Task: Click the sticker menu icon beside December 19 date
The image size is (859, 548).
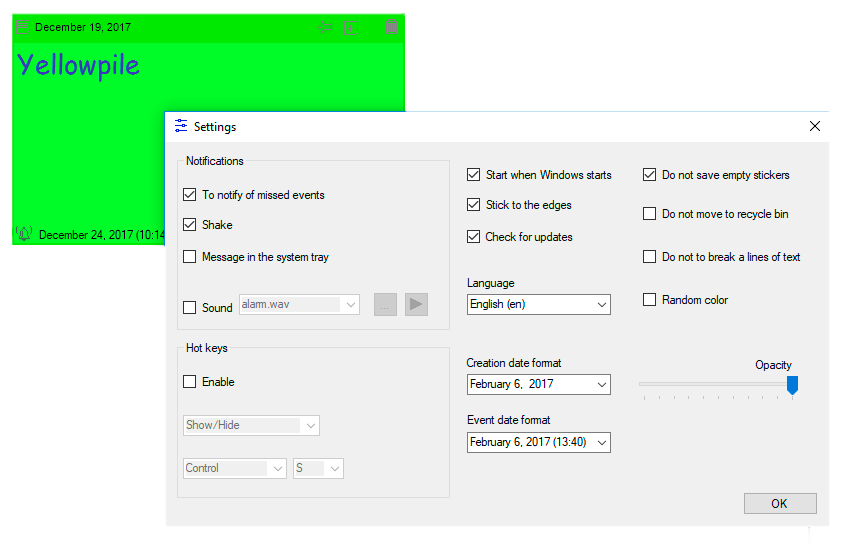Action: [22, 27]
